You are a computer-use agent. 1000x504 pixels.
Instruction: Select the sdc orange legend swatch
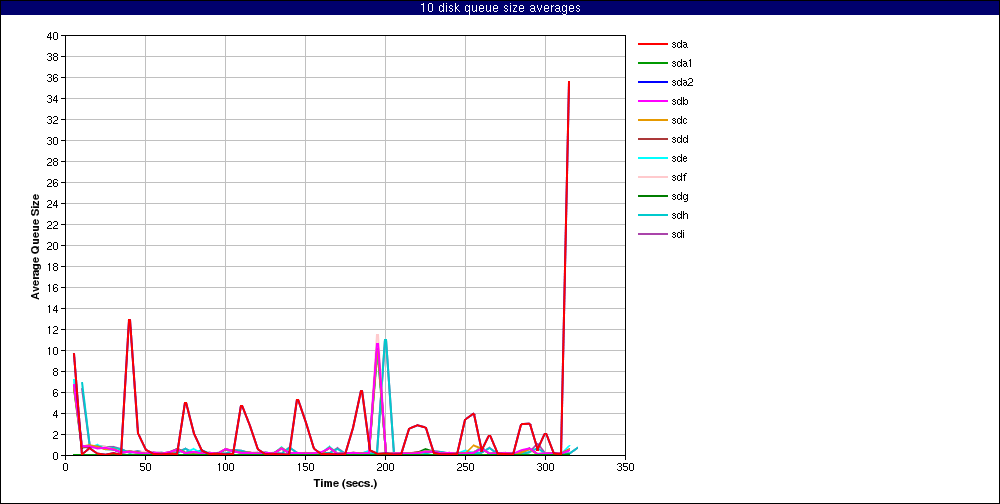click(x=652, y=120)
